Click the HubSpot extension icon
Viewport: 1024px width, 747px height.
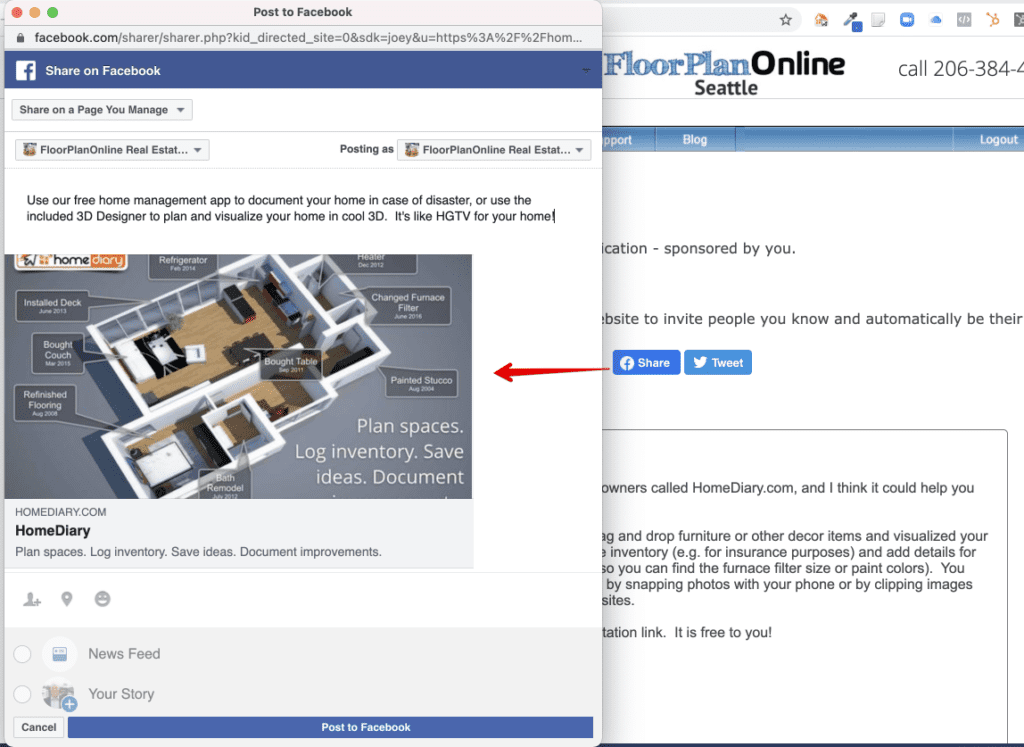[x=993, y=19]
